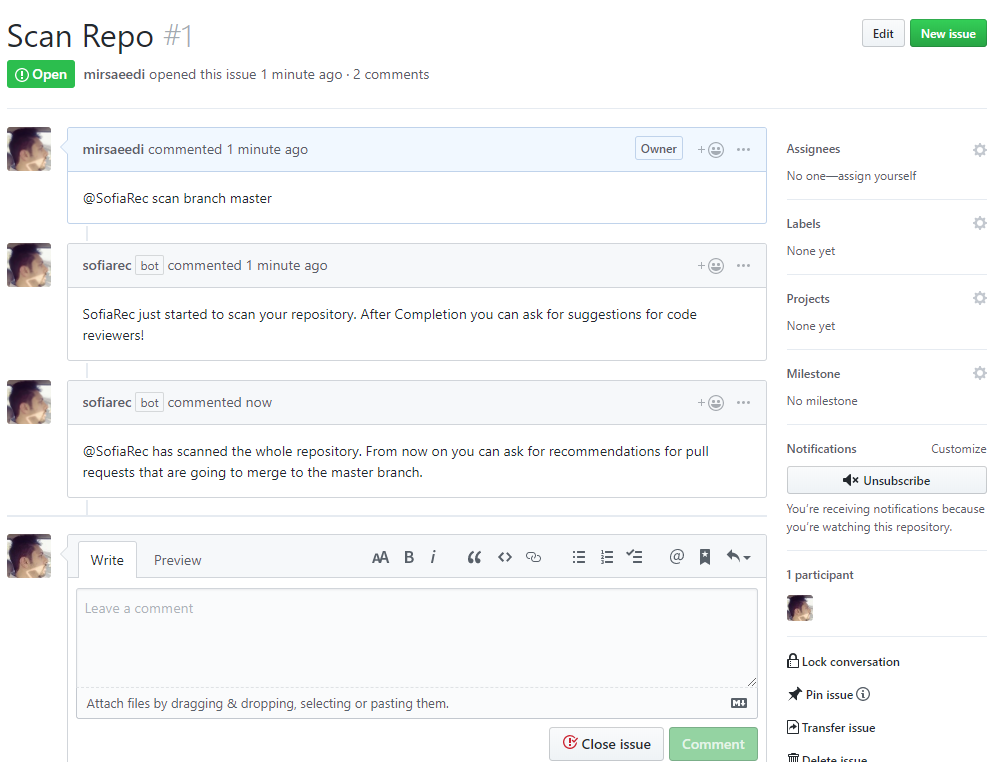Image resolution: width=998 pixels, height=762 pixels.
Task: Open options menu on mirsaeedi's comment
Action: point(743,150)
